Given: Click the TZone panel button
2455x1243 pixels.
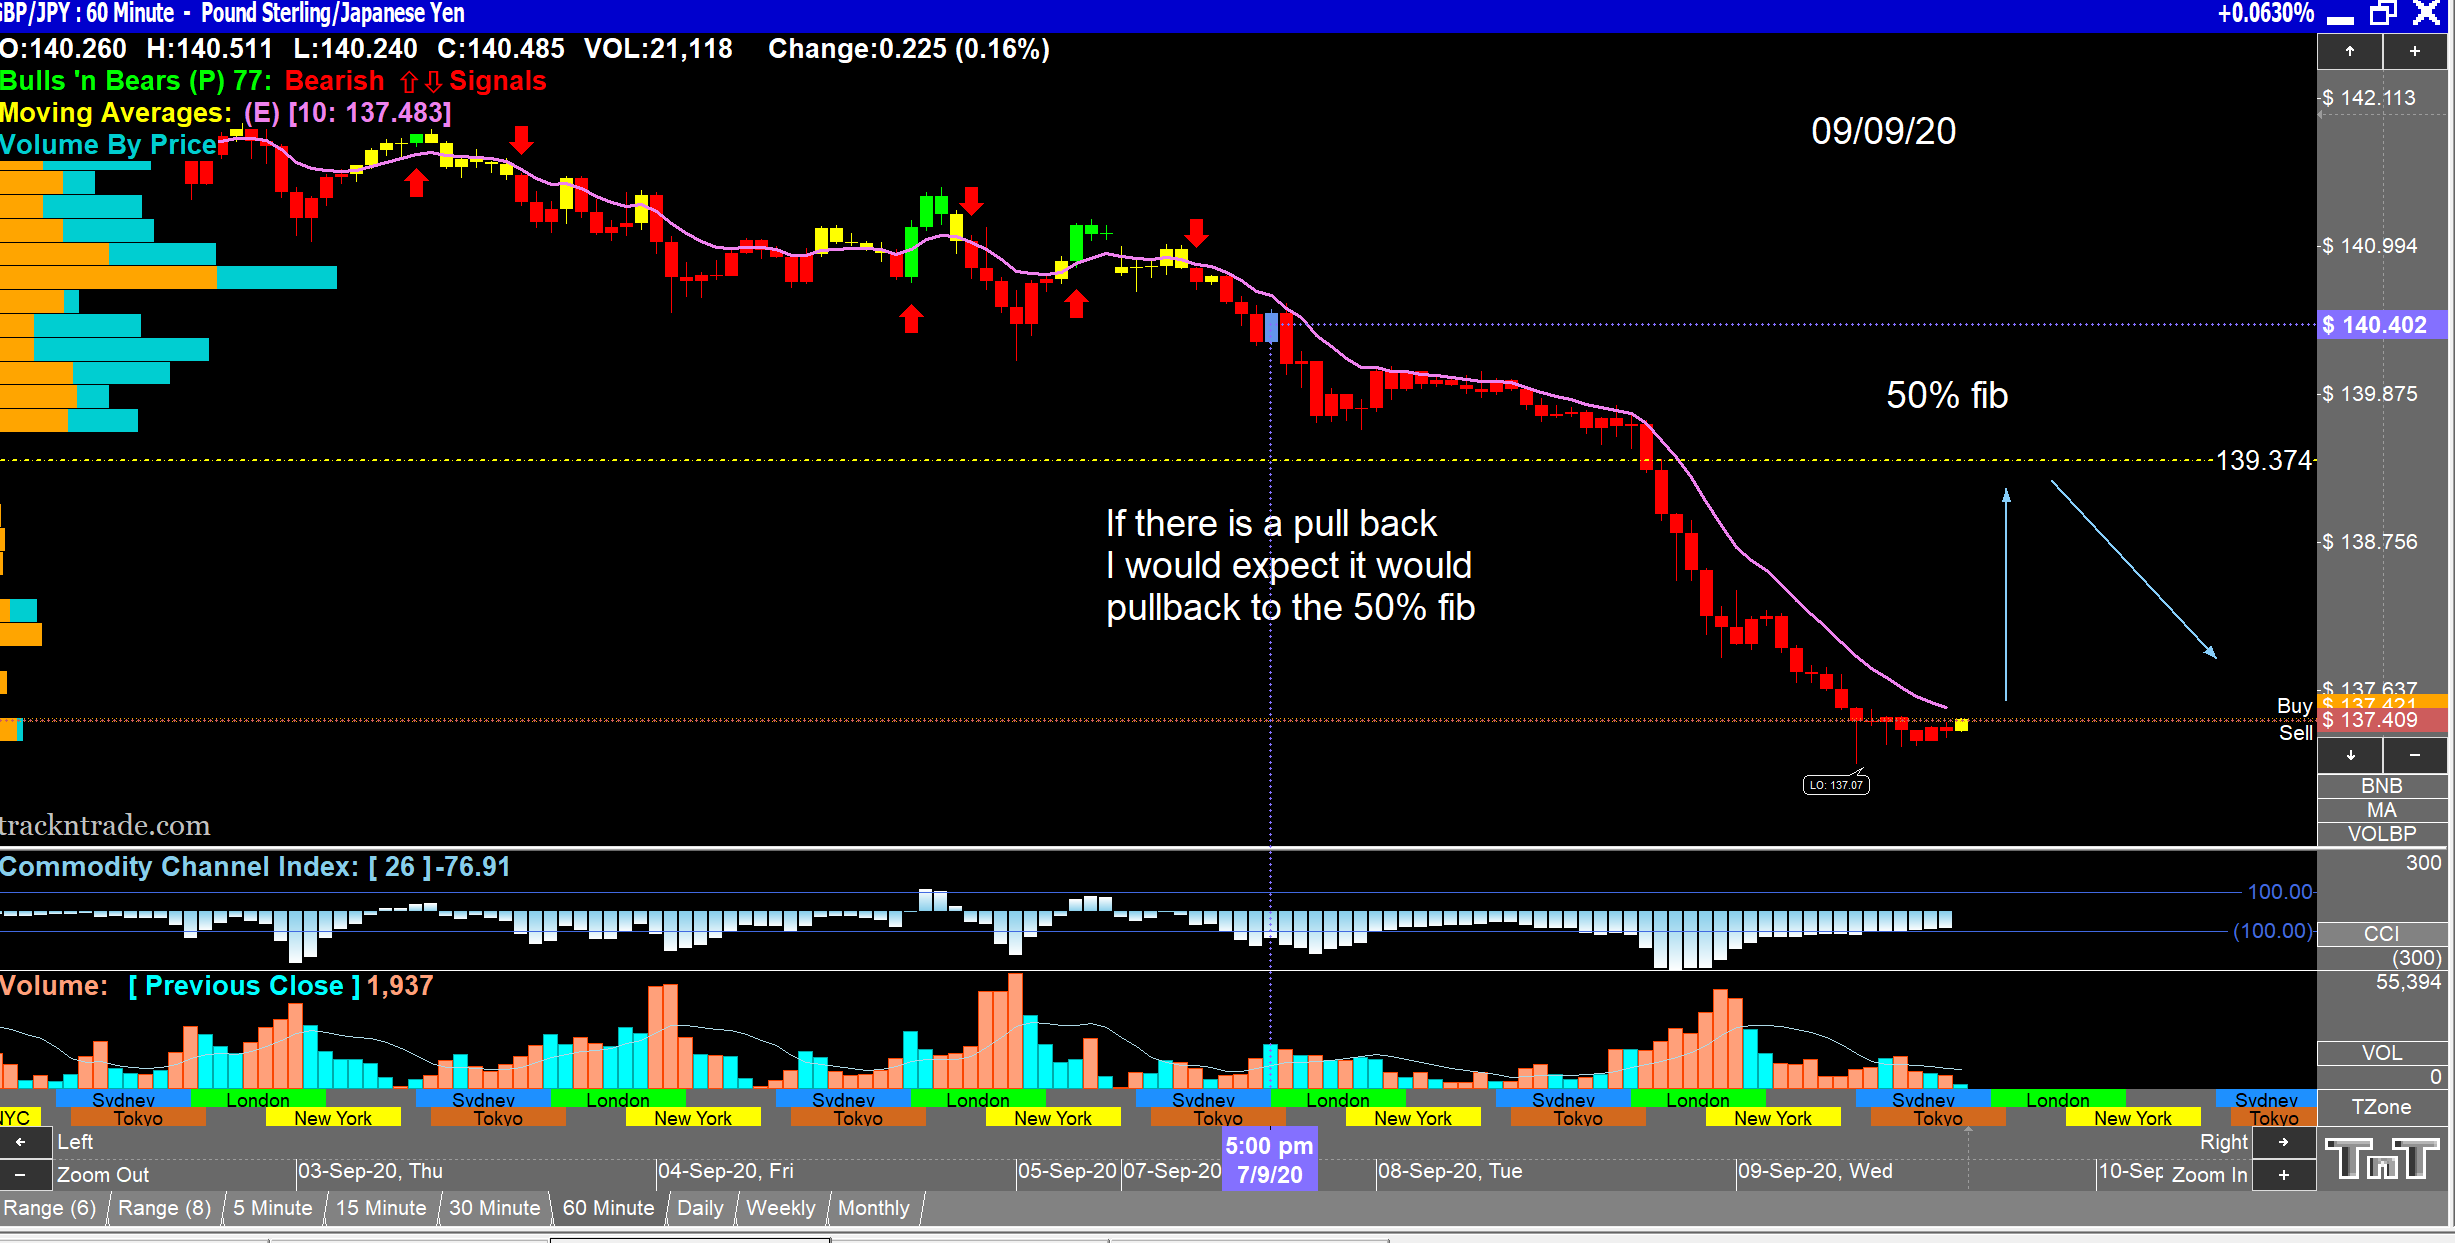Looking at the screenshot, I should (2381, 1107).
